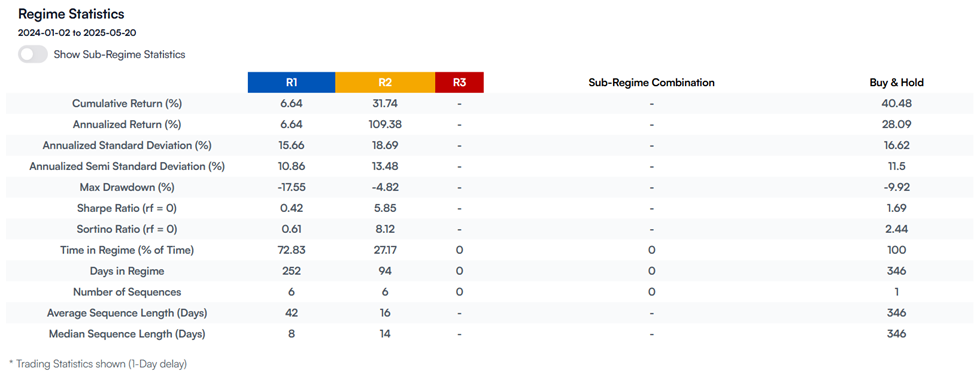980x374 pixels.
Task: Click R1 Sortino ratio value 0.61
Action: [x=291, y=229]
